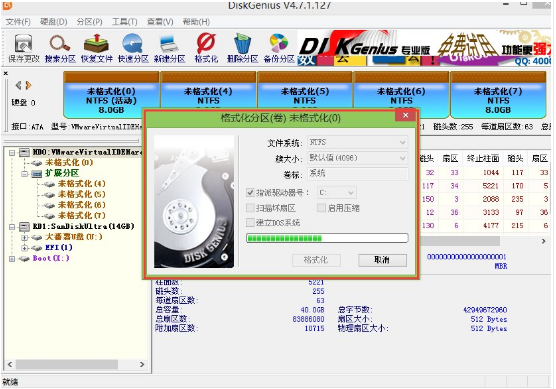Click the tree panel horizontal scrollbar
This screenshot has width=556, height=389.
coord(67,364)
